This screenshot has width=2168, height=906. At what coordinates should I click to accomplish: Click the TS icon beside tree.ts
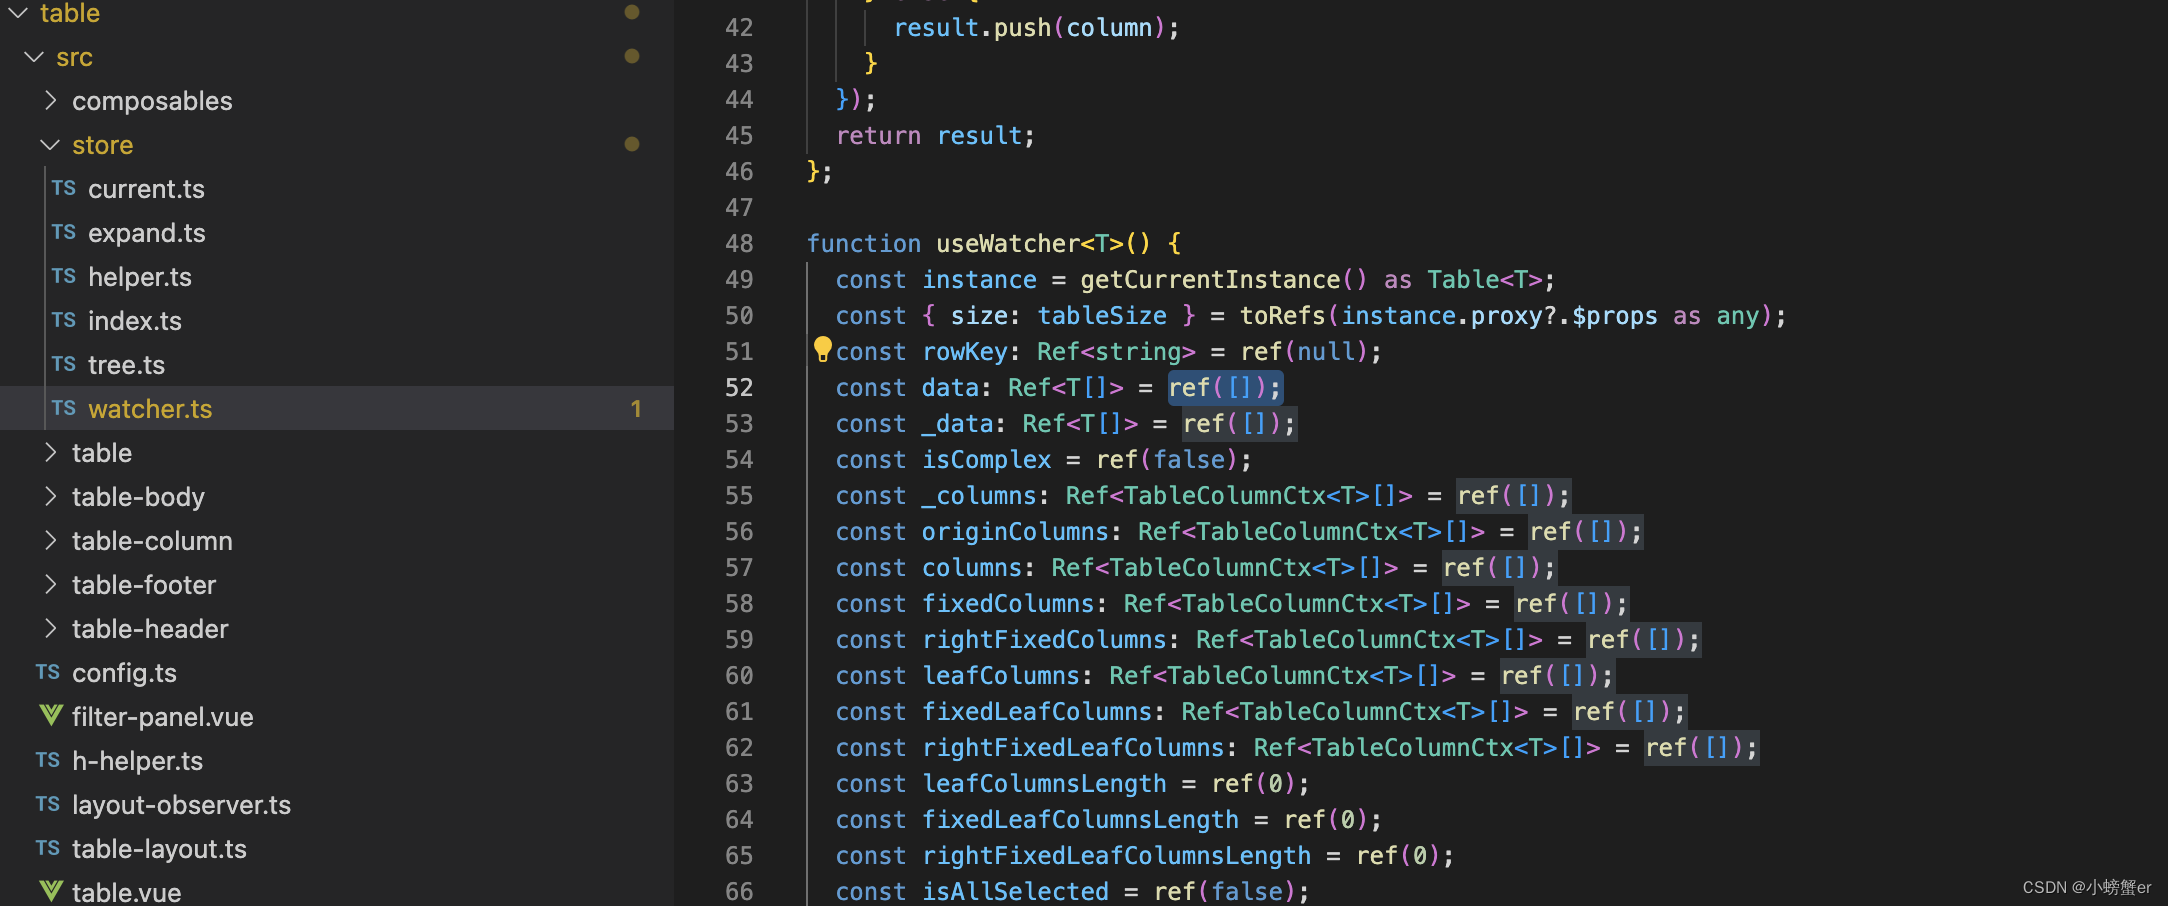tap(64, 364)
